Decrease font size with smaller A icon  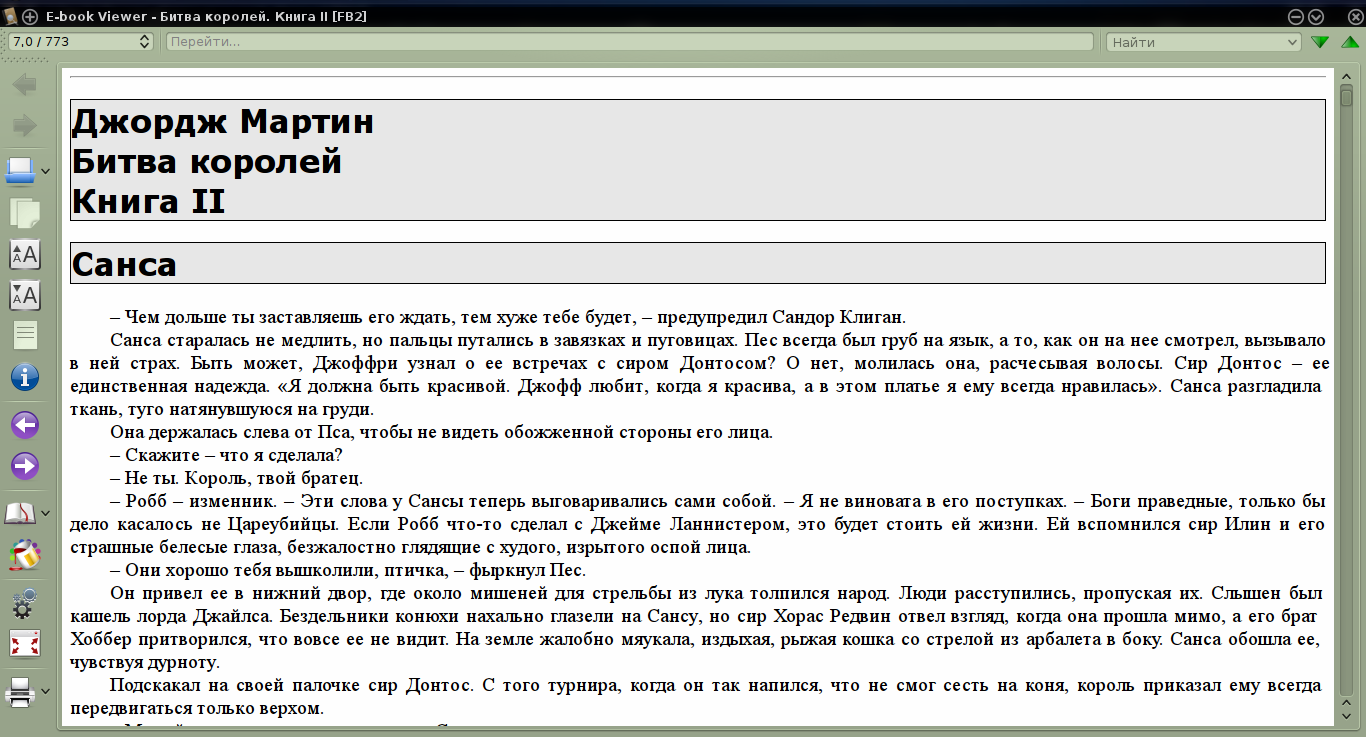(24, 296)
